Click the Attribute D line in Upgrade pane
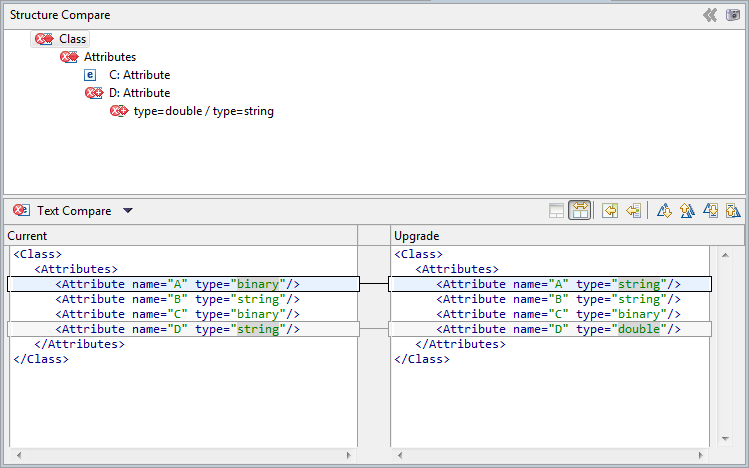This screenshot has height=468, width=749. pos(558,329)
